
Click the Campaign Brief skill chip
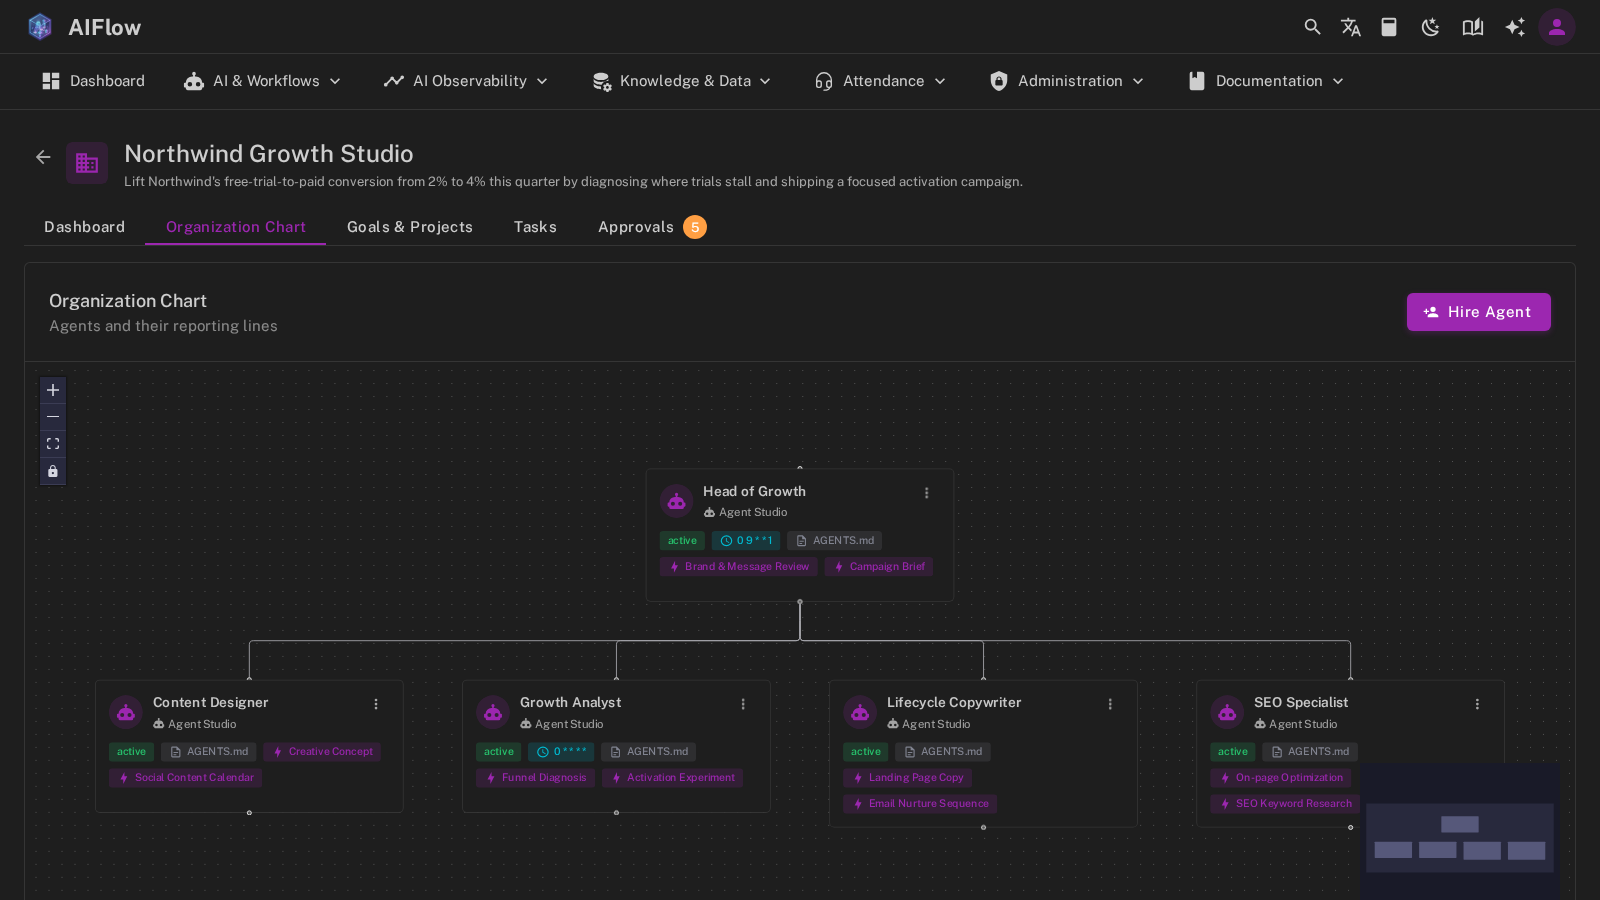click(879, 567)
